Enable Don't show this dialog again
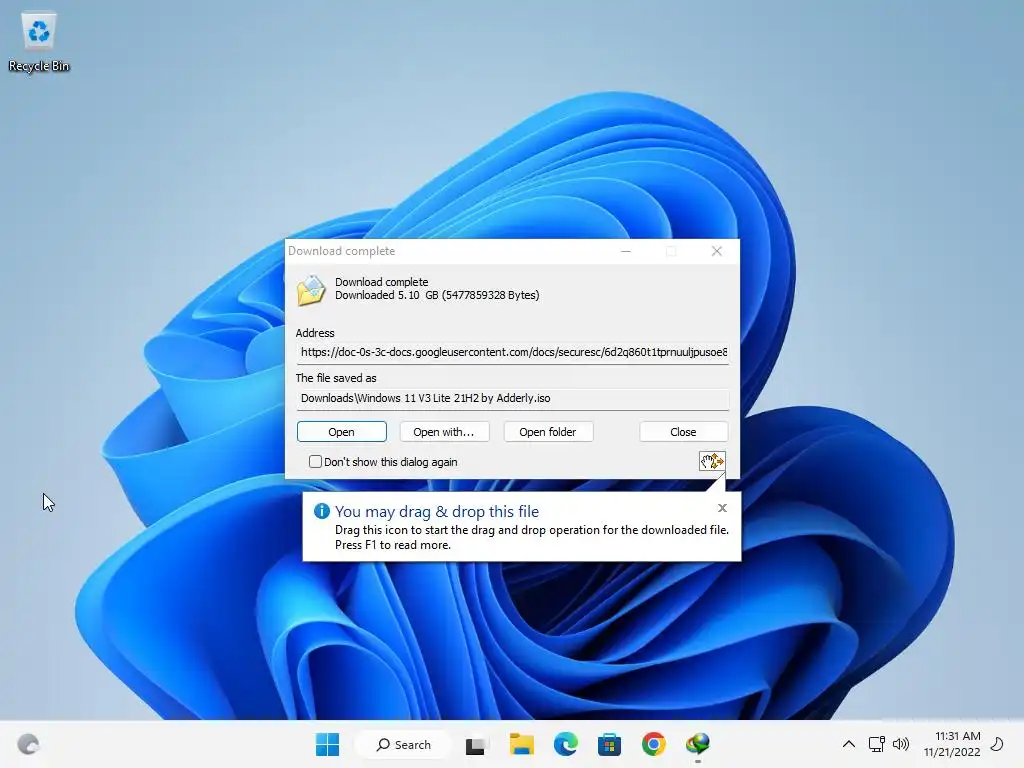This screenshot has width=1024, height=768. pos(315,462)
